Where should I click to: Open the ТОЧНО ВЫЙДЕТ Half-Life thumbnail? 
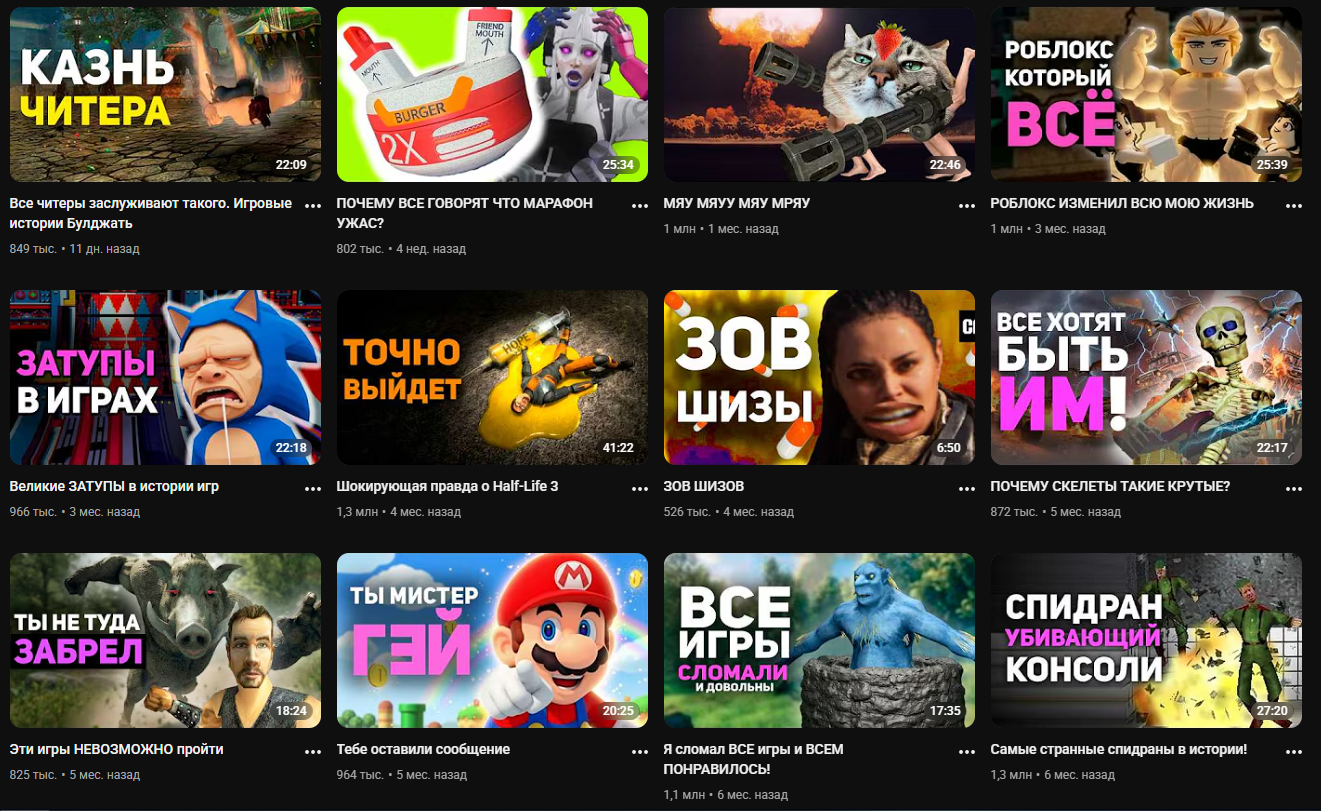pos(492,378)
